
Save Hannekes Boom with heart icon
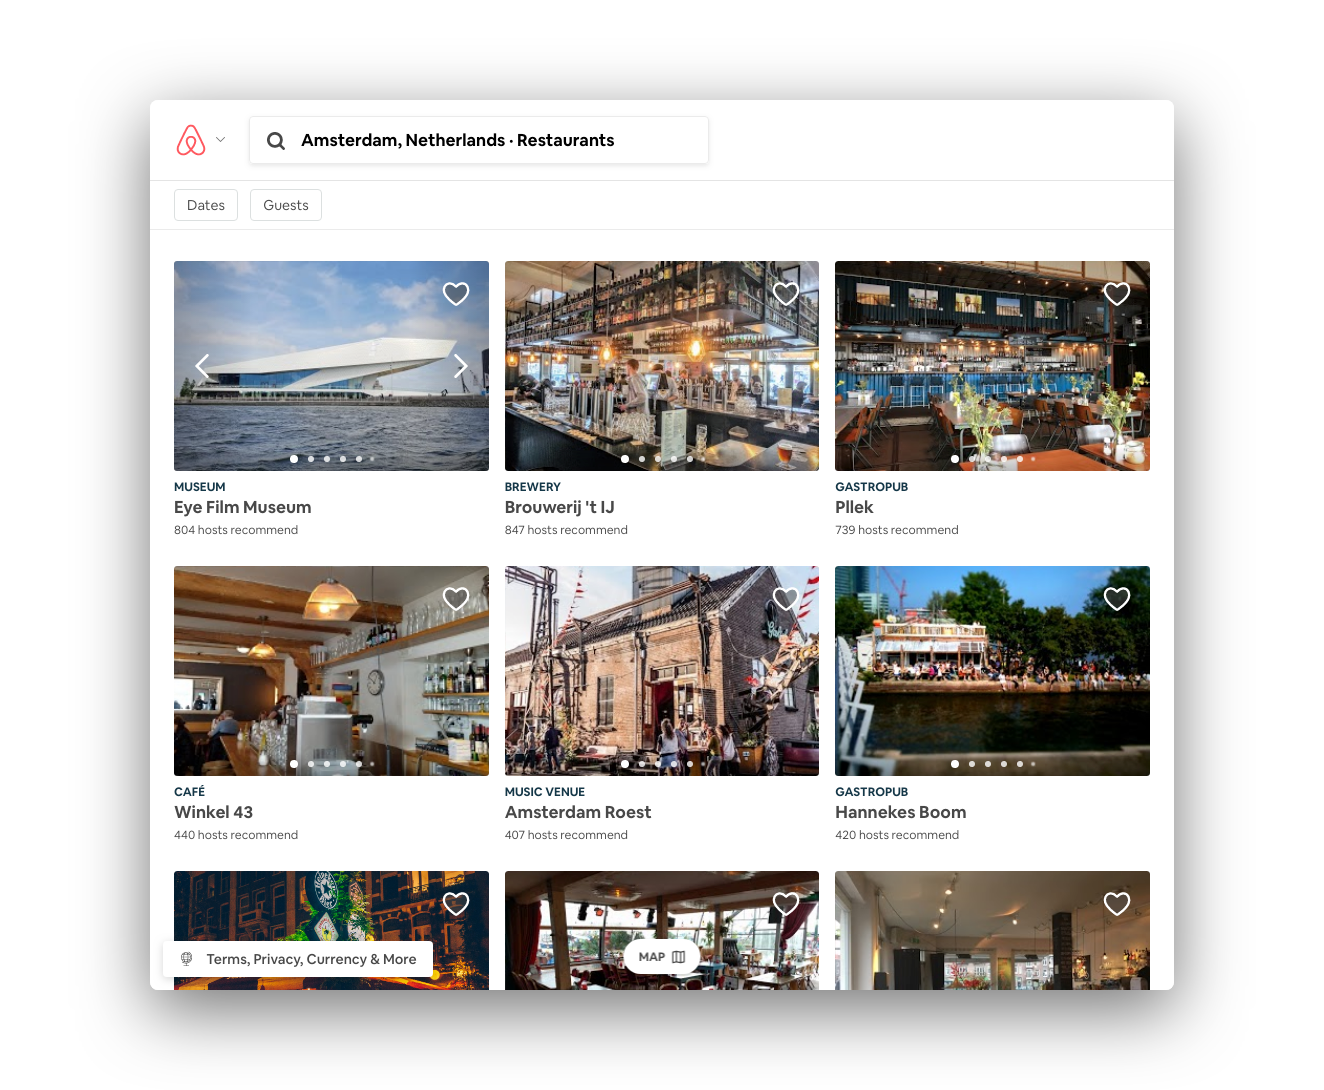click(x=1117, y=599)
